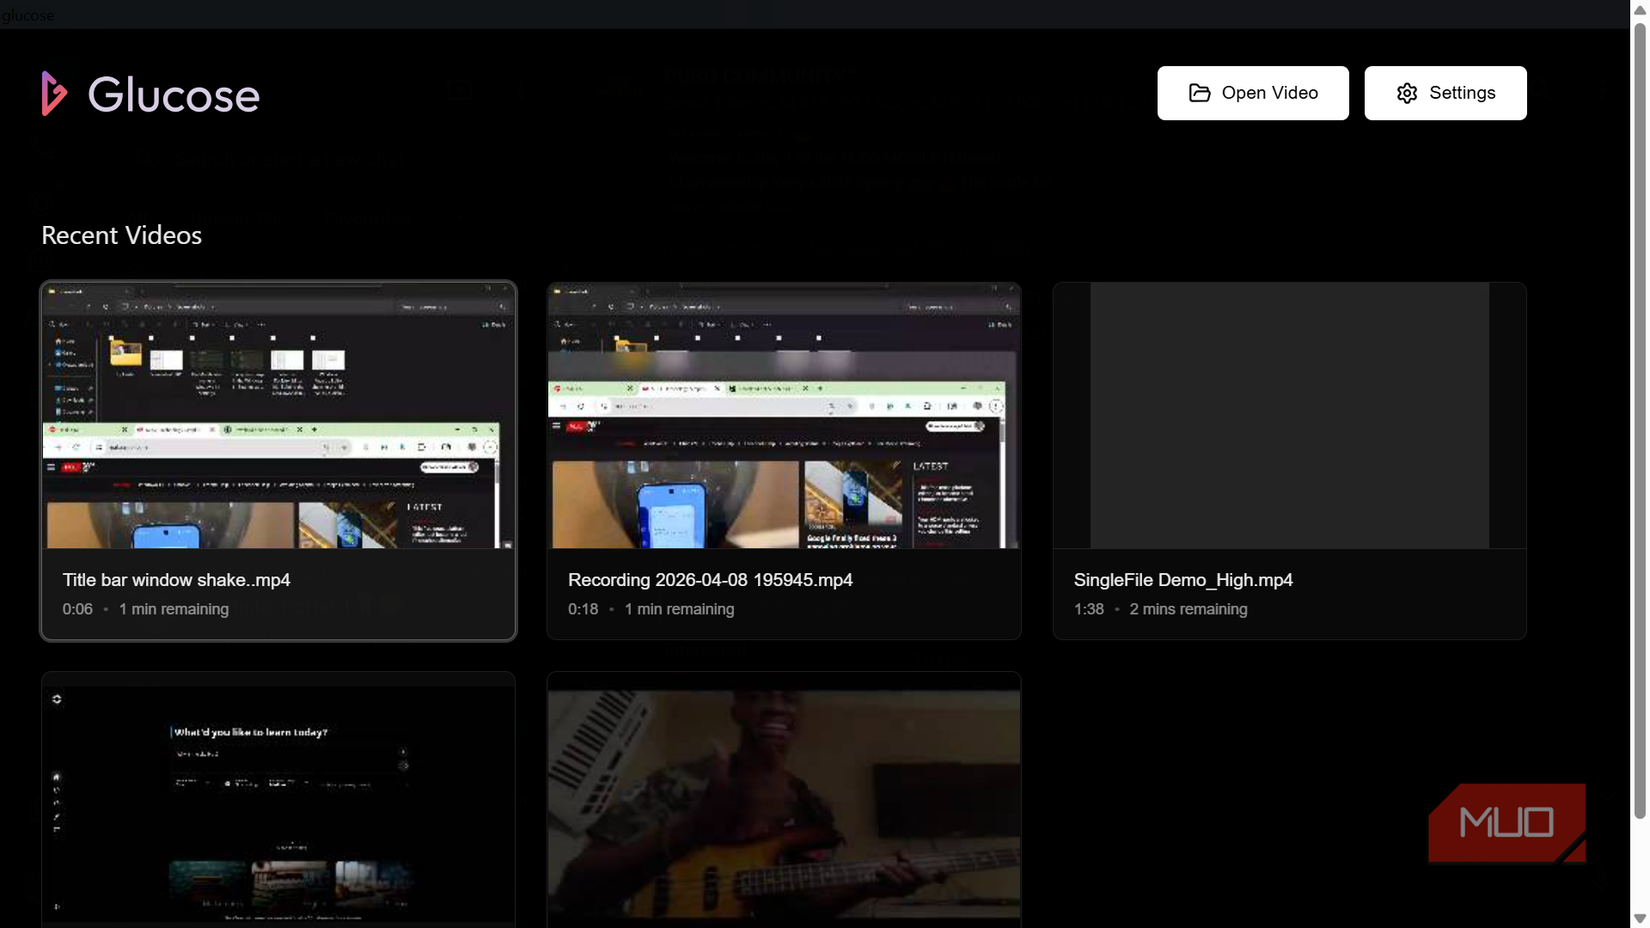Open Recording 2026-04-08 195945.mp4

pyautogui.click(x=783, y=416)
